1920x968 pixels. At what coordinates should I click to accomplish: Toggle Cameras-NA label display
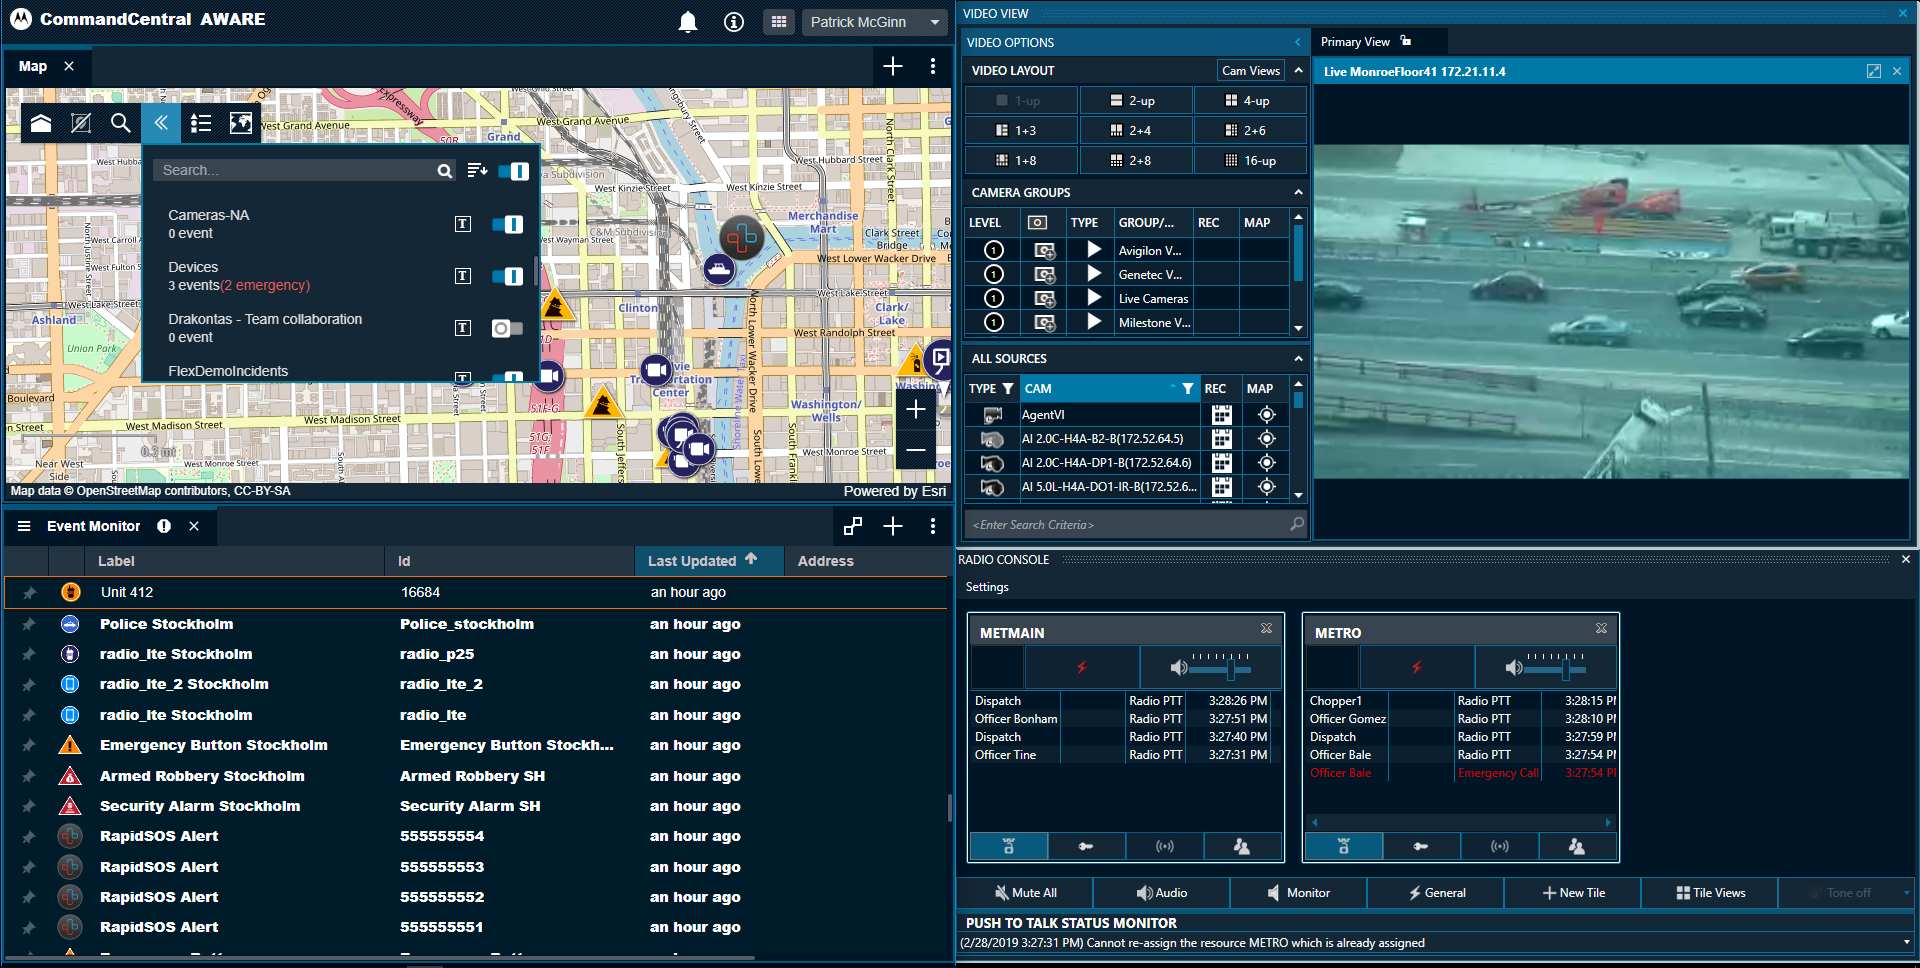[x=463, y=224]
